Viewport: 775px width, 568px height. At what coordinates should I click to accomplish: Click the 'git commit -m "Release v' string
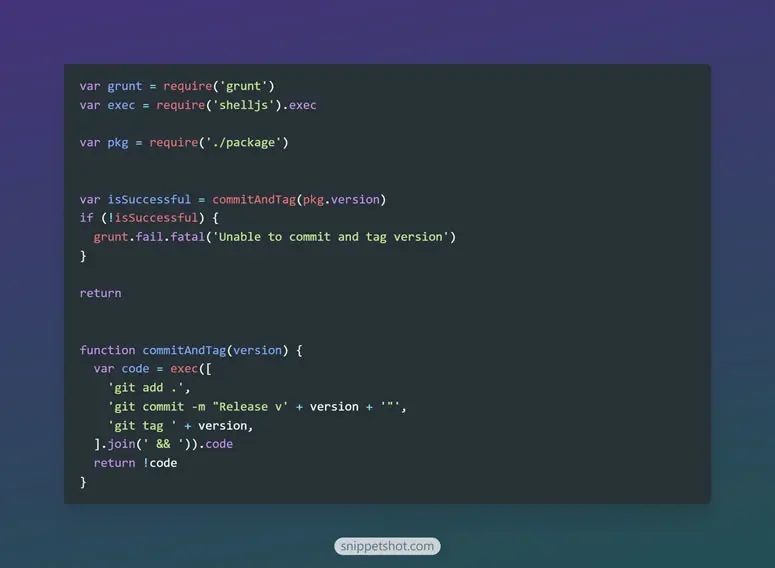(198, 406)
